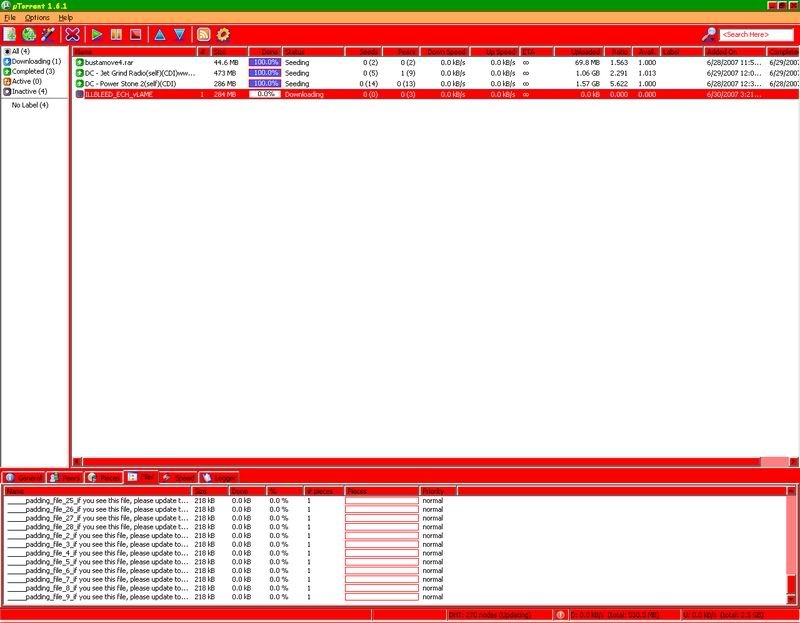Open Preferences via the gear icon
800x623 pixels.
pos(223,35)
